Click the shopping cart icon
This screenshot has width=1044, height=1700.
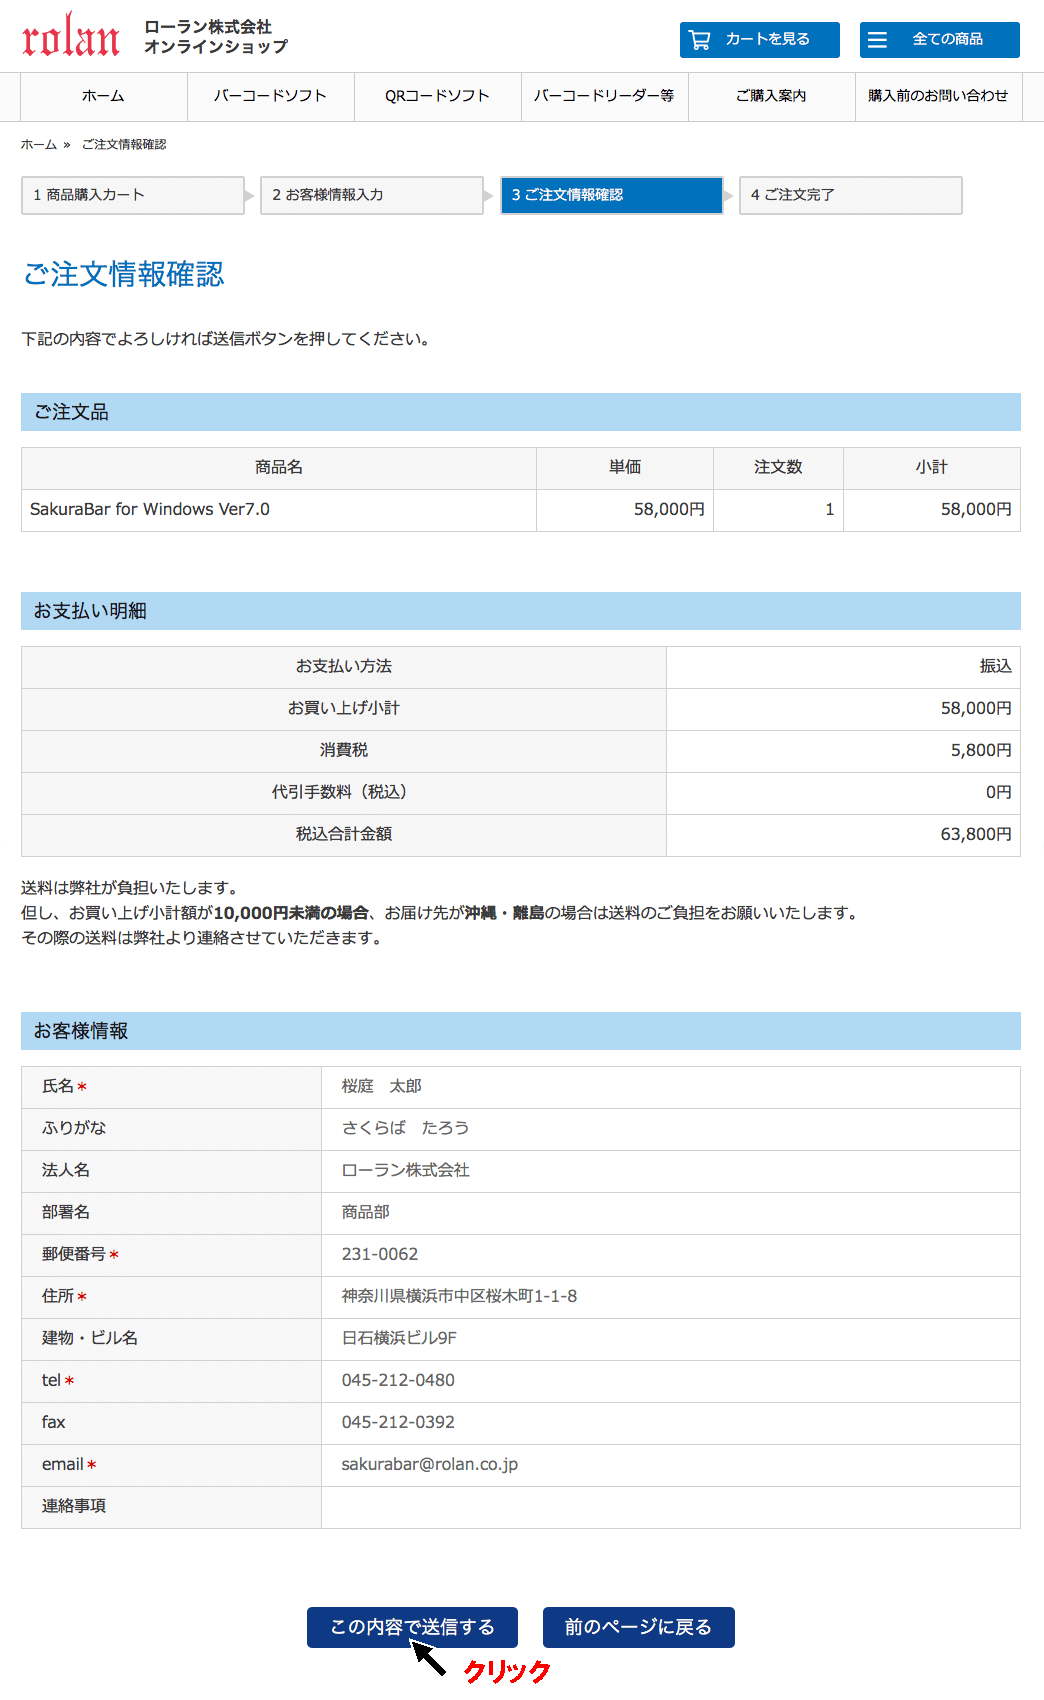700,40
